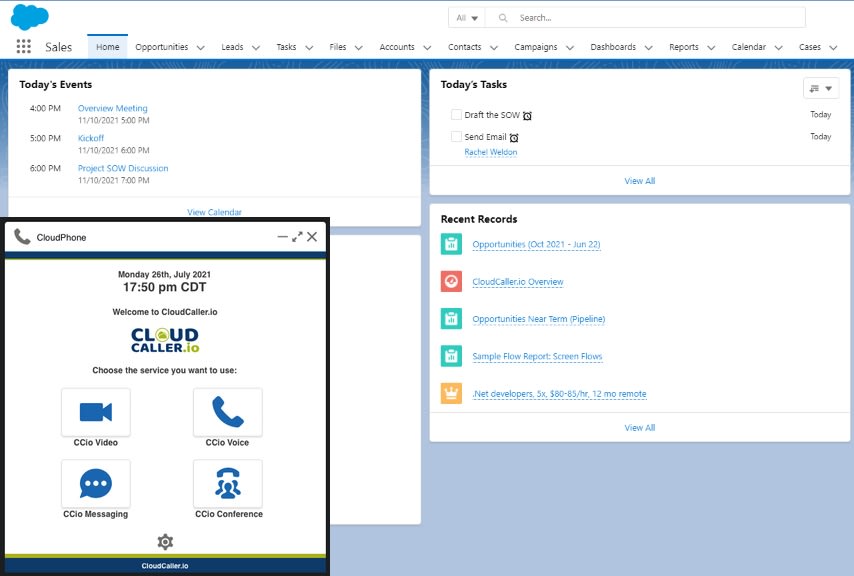Open Rachel Weldon contact link
This screenshot has width=854, height=576.
coord(491,152)
